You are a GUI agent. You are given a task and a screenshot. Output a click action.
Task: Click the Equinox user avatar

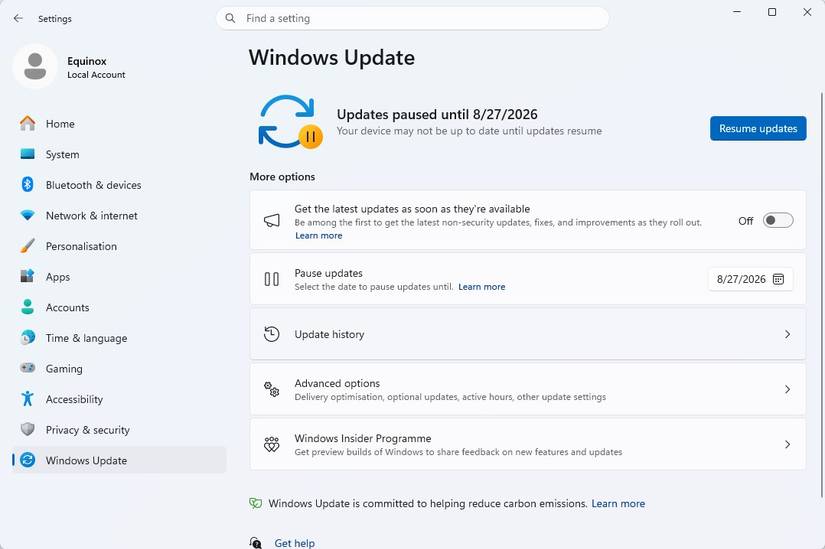click(x=35, y=66)
